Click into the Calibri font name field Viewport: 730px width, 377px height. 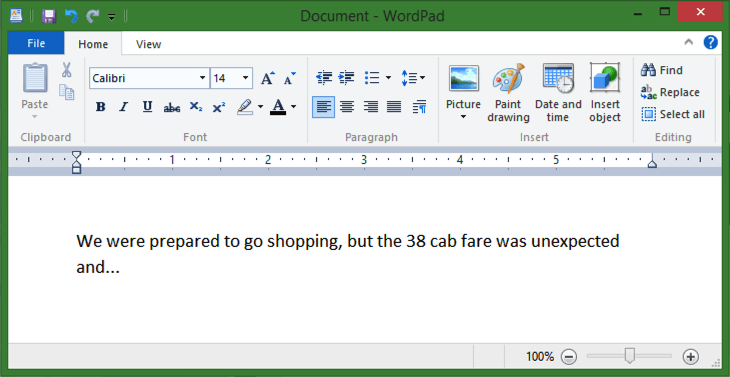pos(143,78)
